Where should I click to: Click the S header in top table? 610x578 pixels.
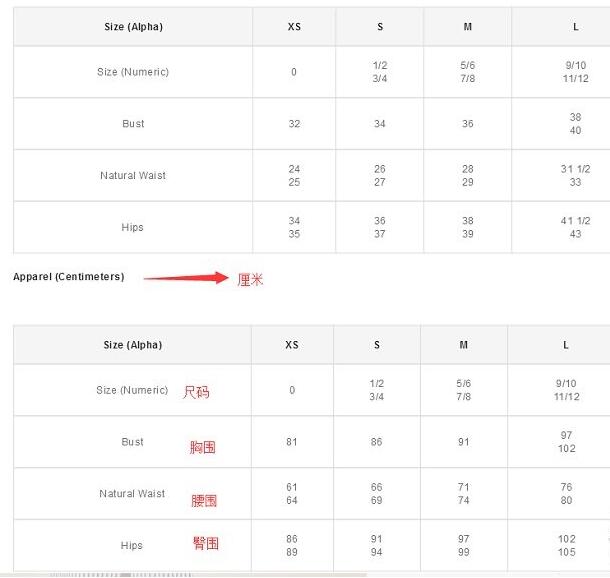click(379, 27)
